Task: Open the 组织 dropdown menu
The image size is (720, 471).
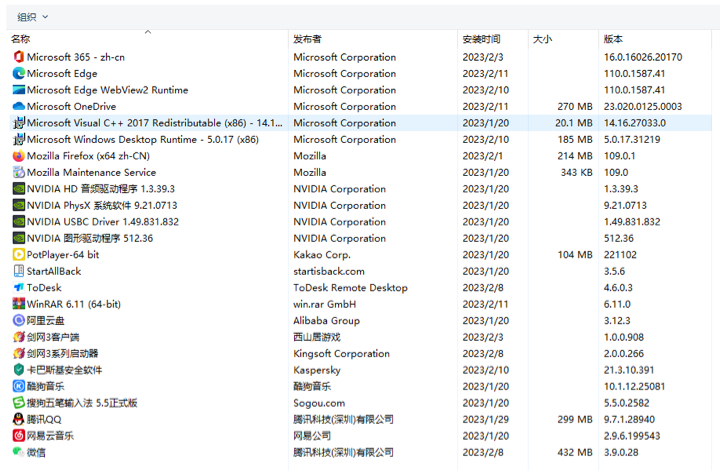Action: tap(32, 17)
